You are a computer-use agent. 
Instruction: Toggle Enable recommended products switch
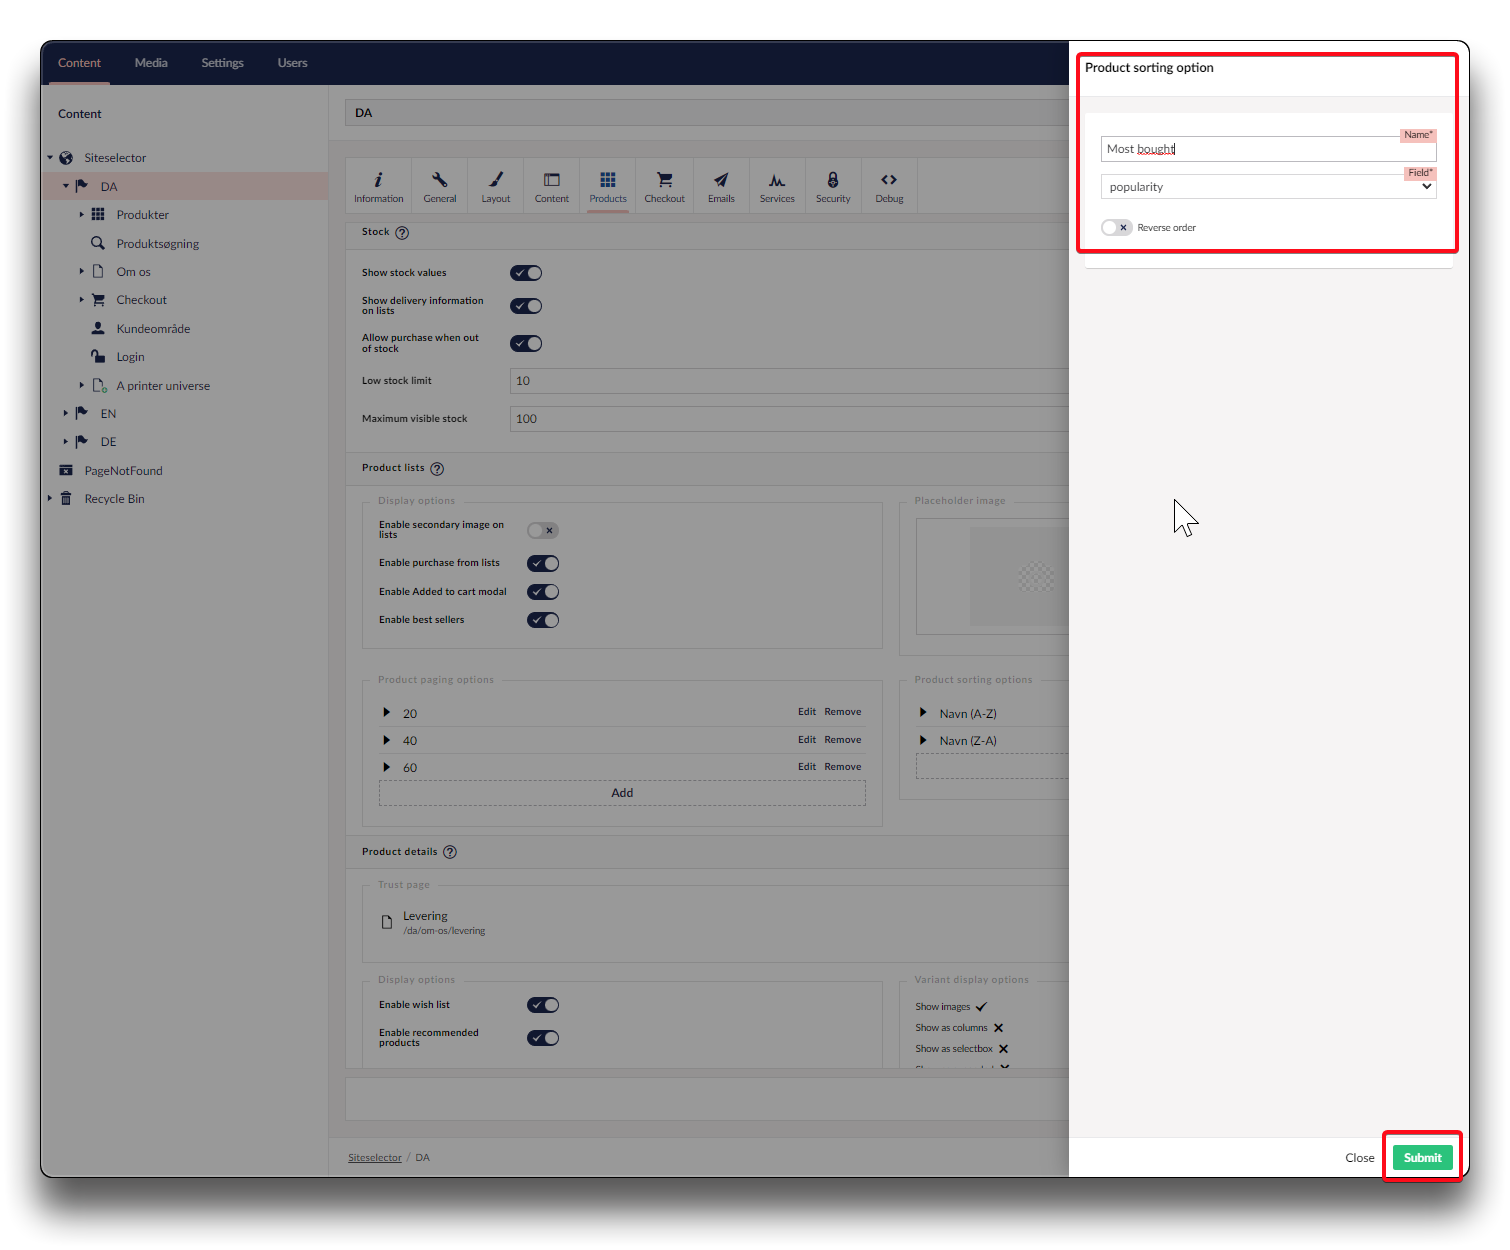tap(543, 1038)
